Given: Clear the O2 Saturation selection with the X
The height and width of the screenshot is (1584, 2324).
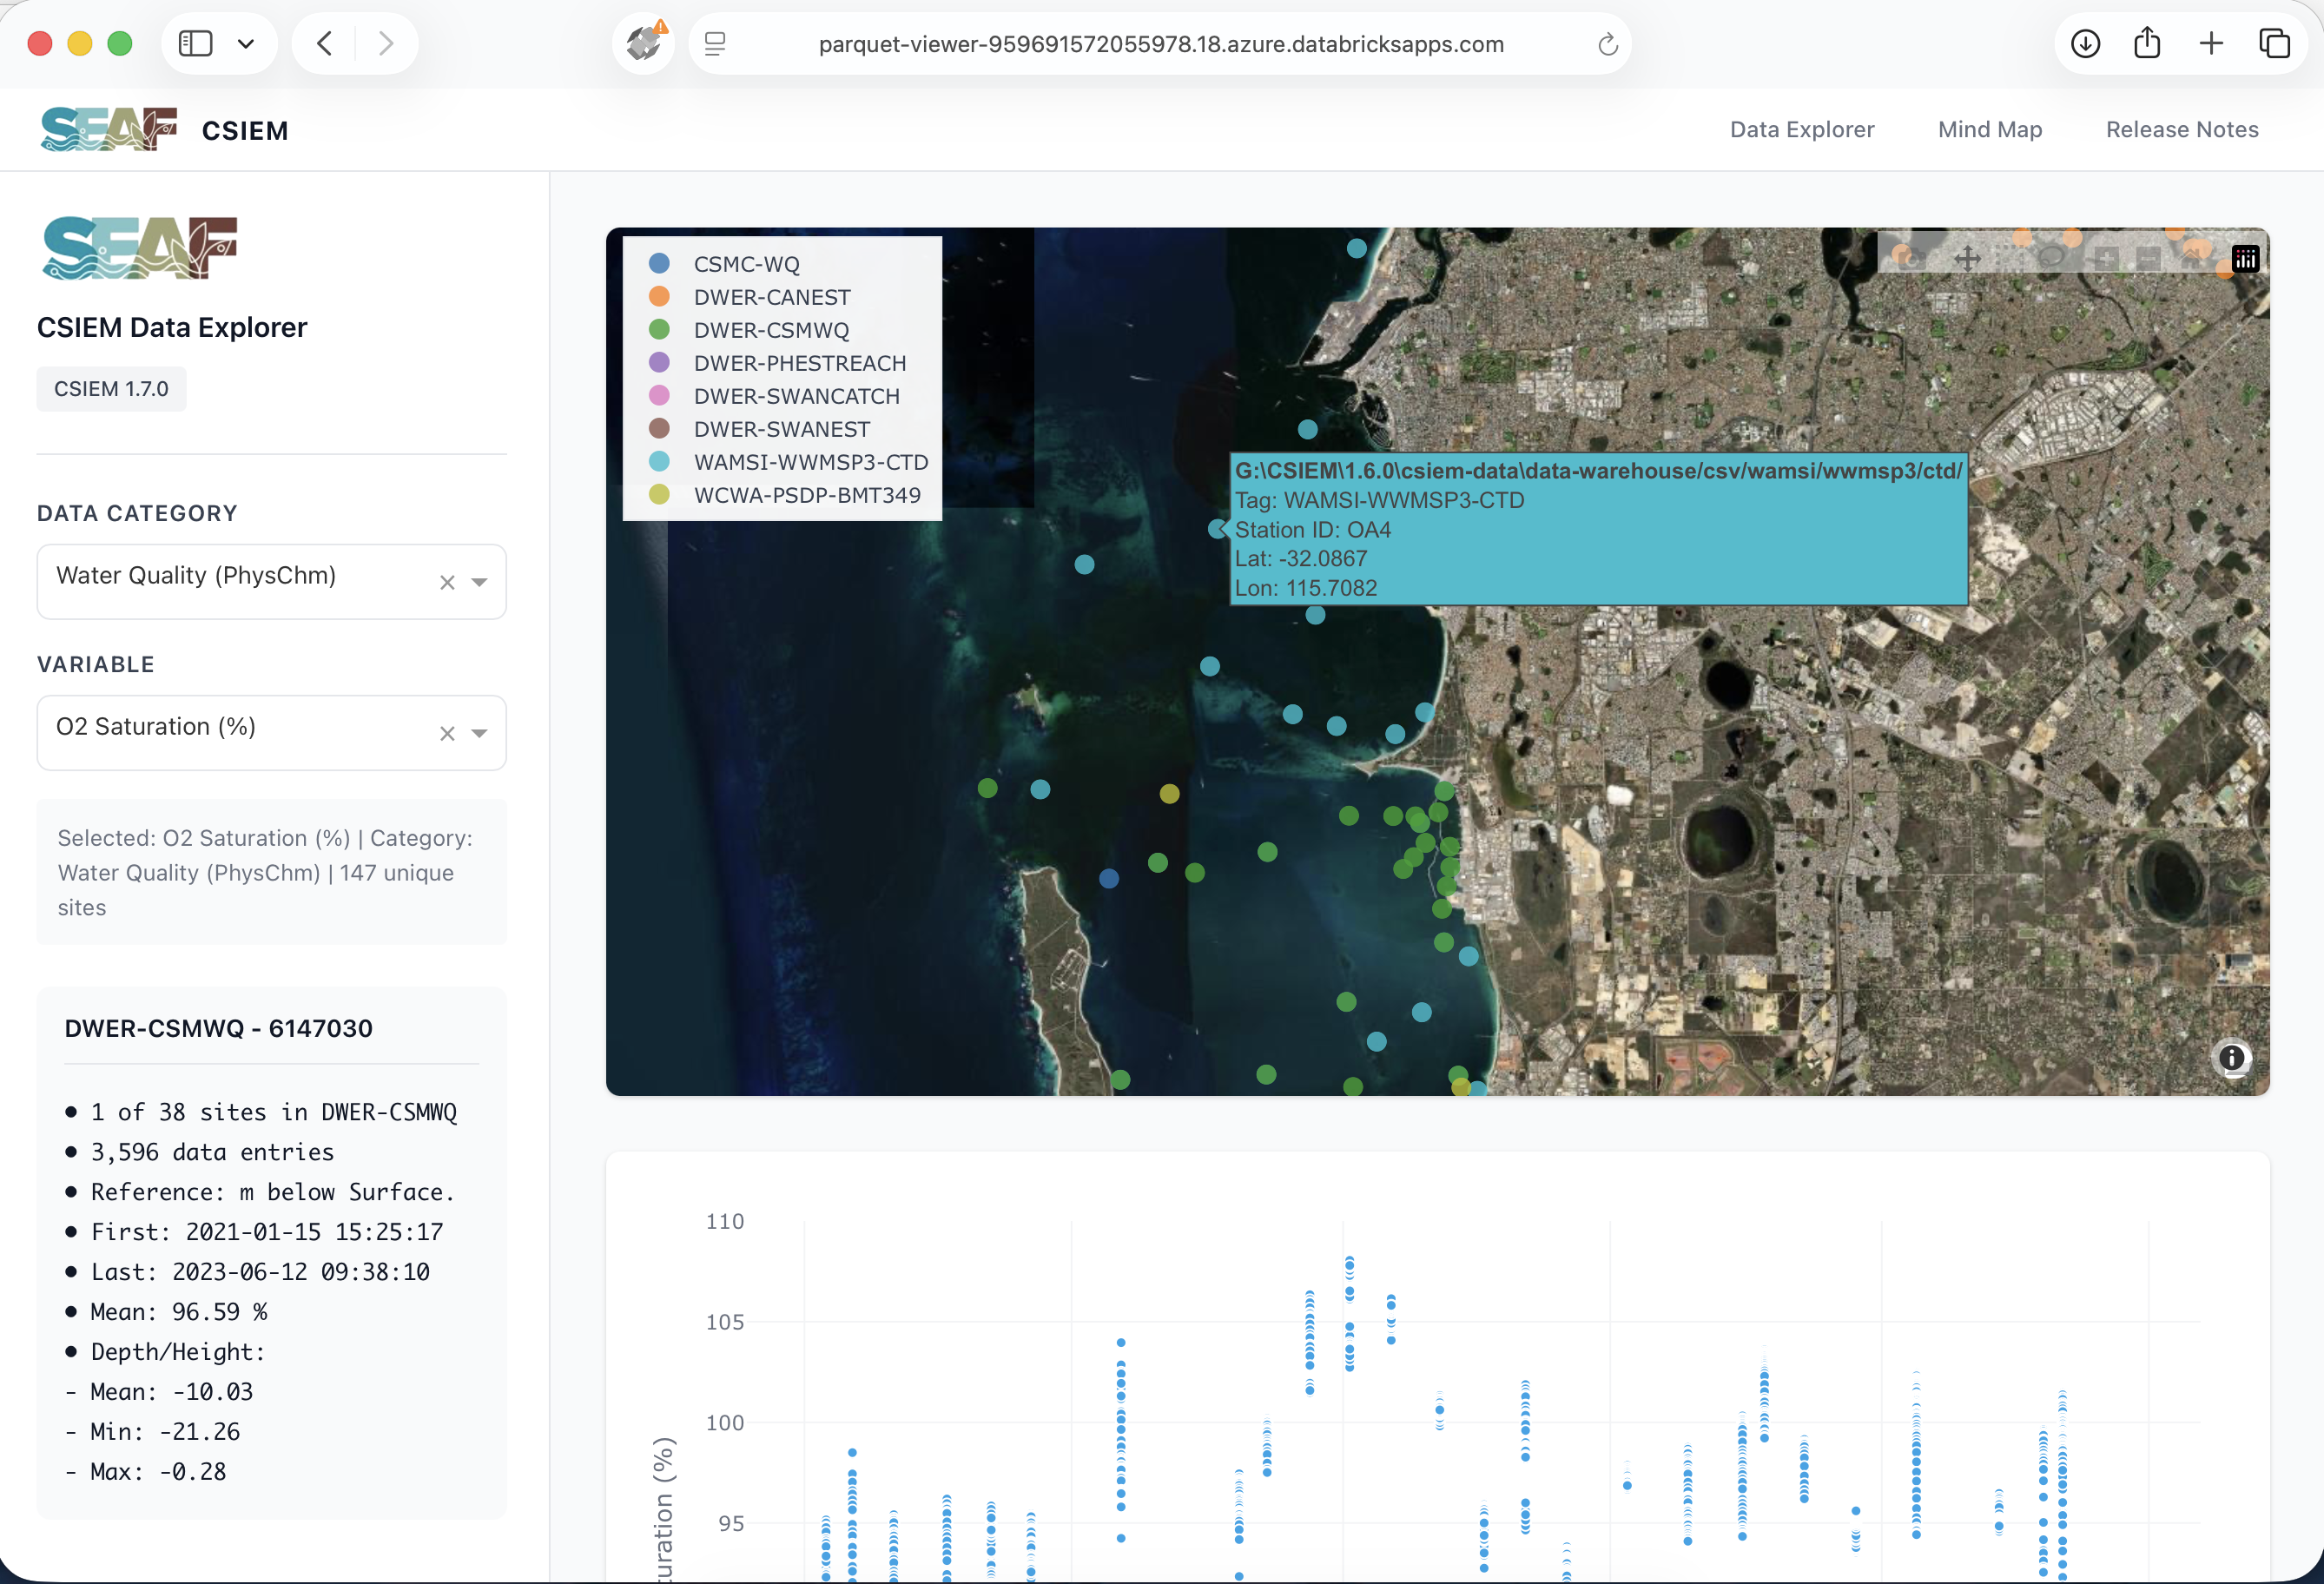Looking at the screenshot, I should coord(446,732).
